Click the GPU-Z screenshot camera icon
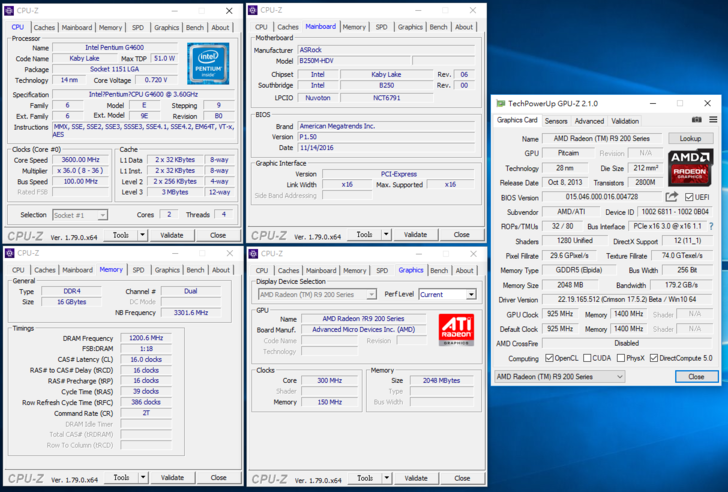Screen dimensions: 728x492 pyautogui.click(x=696, y=121)
